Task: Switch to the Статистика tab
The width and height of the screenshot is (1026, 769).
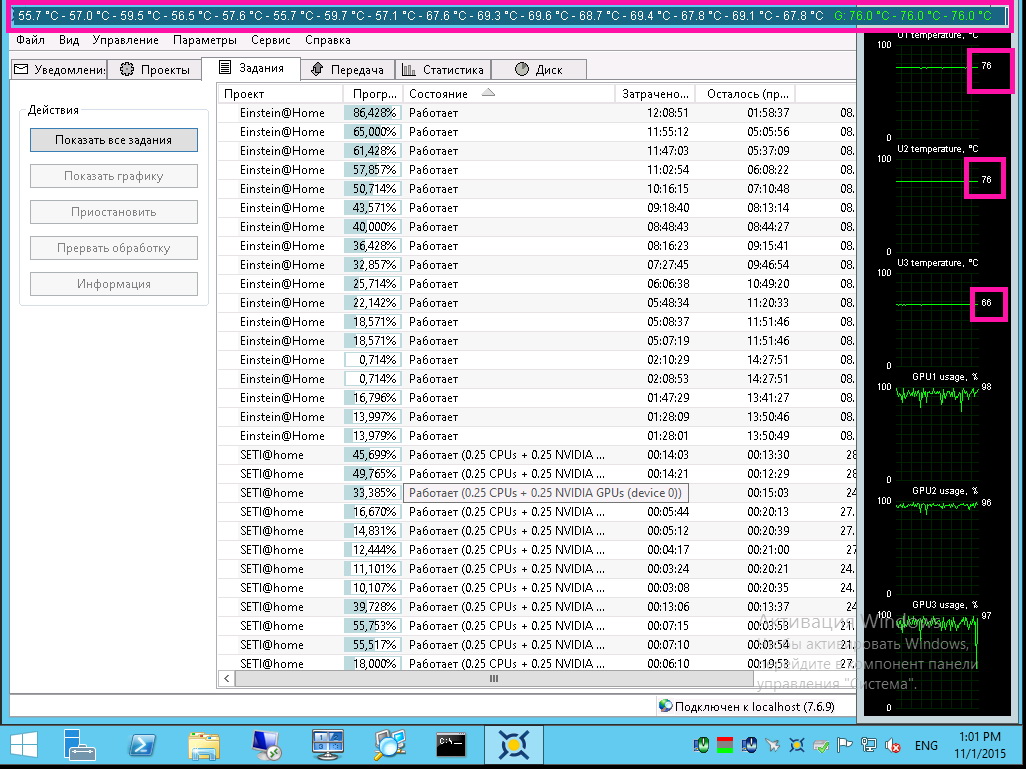Action: coord(443,69)
